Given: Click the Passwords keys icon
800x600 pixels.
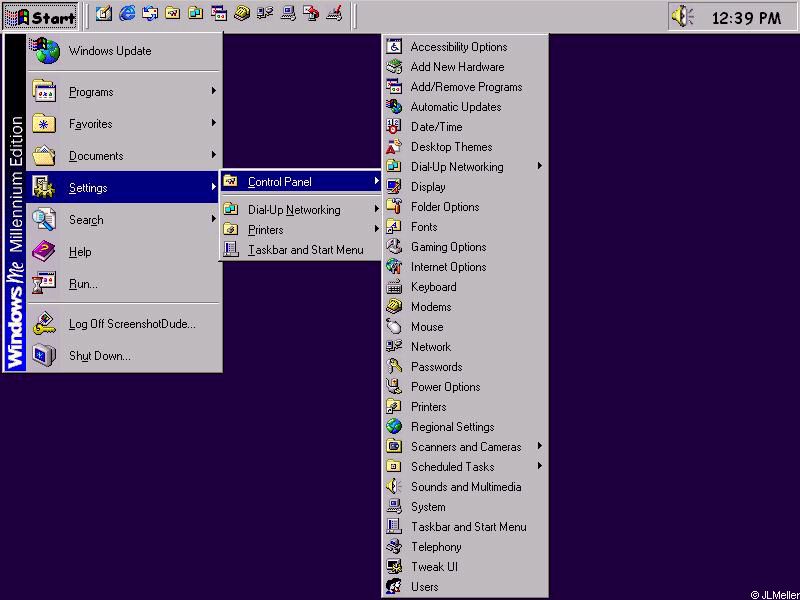Looking at the screenshot, I should pos(394,366).
